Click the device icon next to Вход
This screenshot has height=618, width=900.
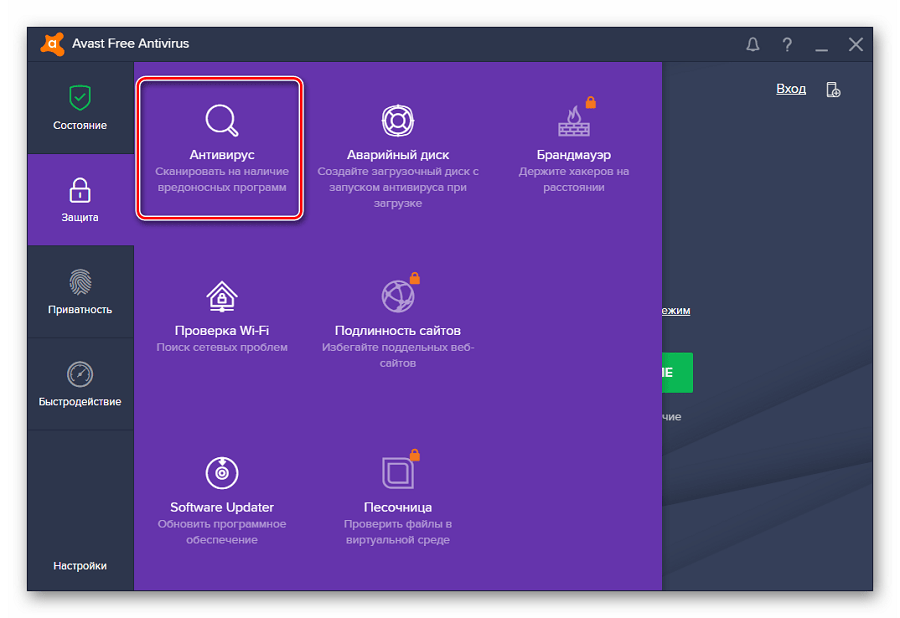833,89
